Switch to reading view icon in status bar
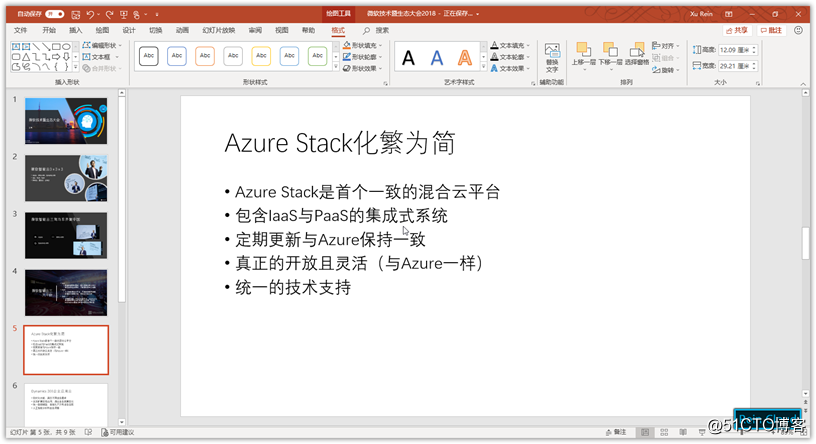This screenshot has width=816, height=444. [683, 432]
